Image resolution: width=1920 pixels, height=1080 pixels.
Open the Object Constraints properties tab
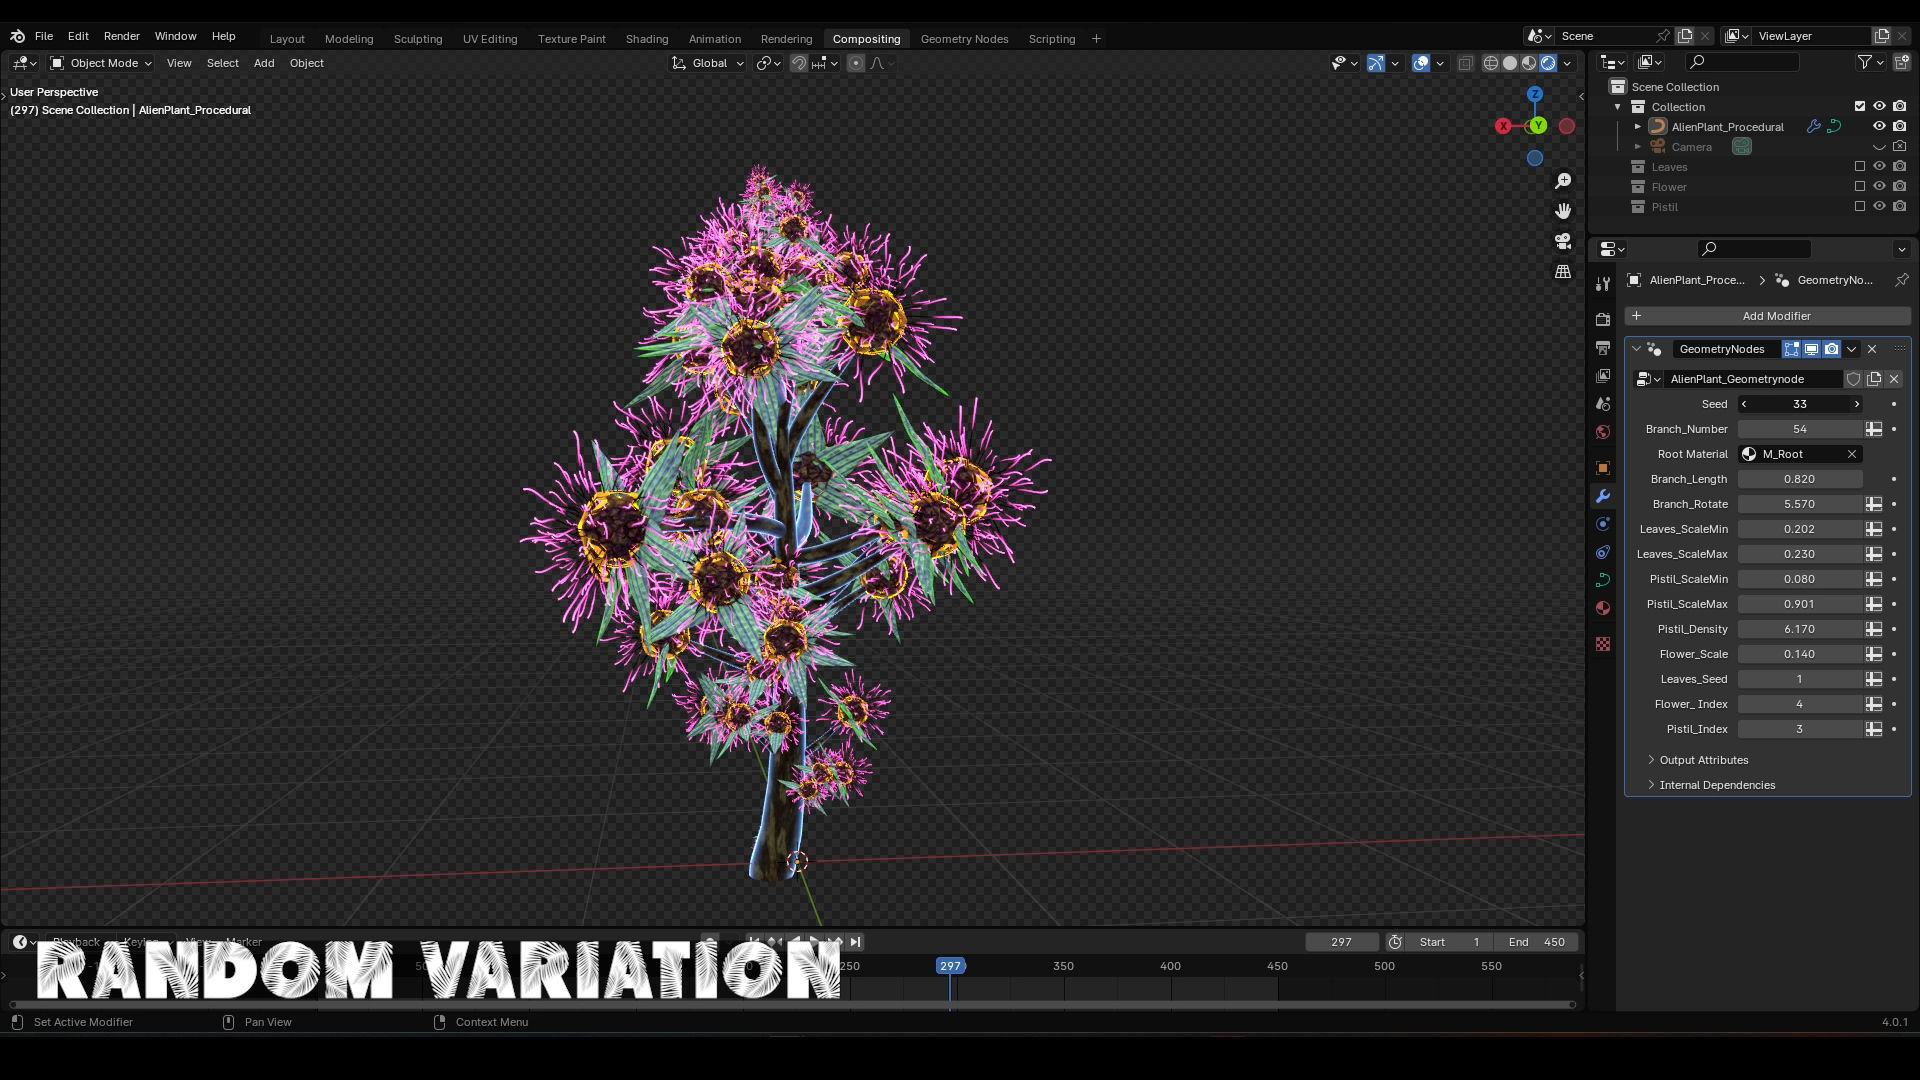pos(1603,552)
